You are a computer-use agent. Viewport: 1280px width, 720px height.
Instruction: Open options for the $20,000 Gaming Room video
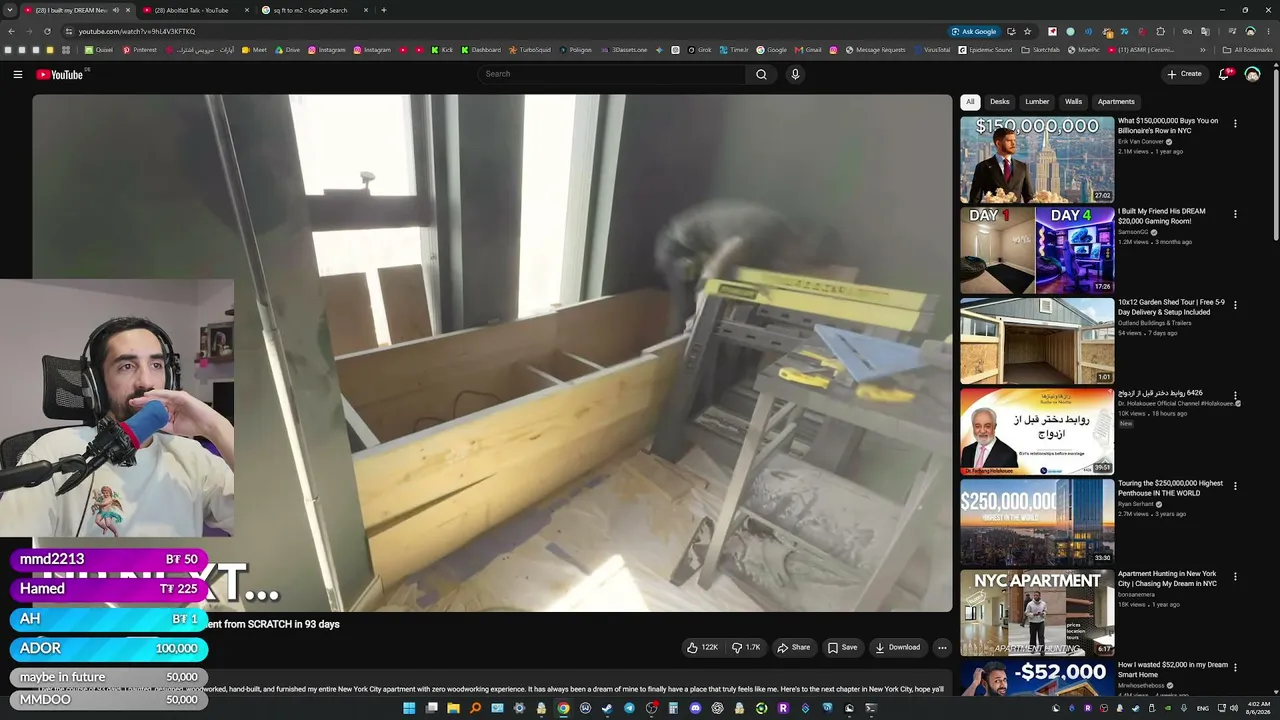pyautogui.click(x=1235, y=214)
